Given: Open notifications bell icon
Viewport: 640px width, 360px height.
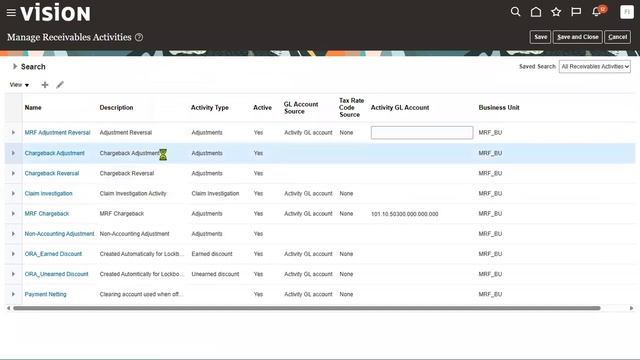Looking at the screenshot, I should point(596,12).
